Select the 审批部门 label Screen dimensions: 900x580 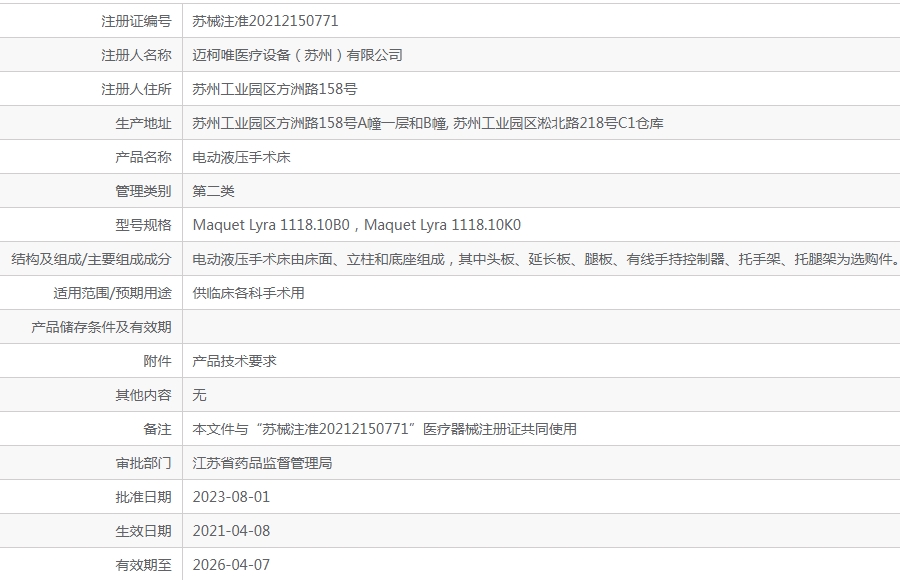pyautogui.click(x=143, y=463)
